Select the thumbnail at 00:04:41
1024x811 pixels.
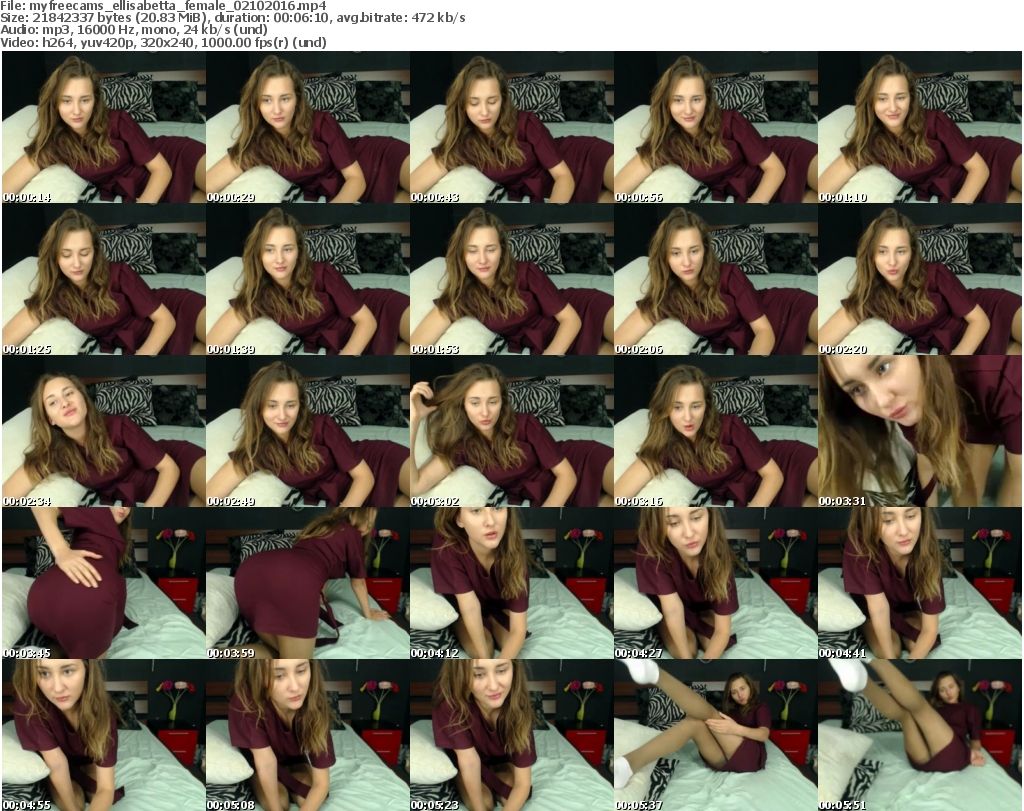[920, 583]
